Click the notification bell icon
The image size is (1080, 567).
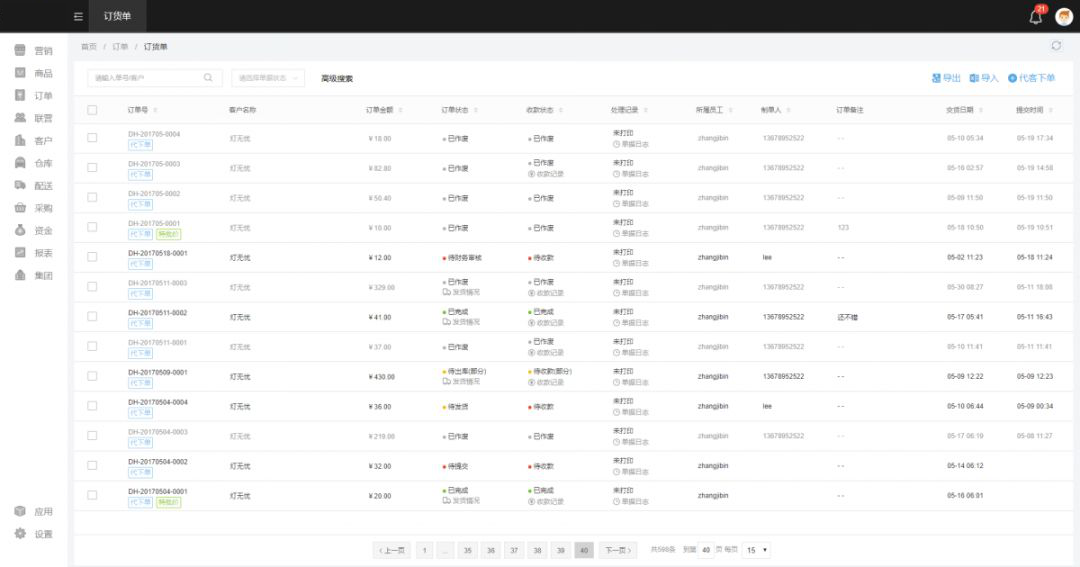click(x=1035, y=17)
